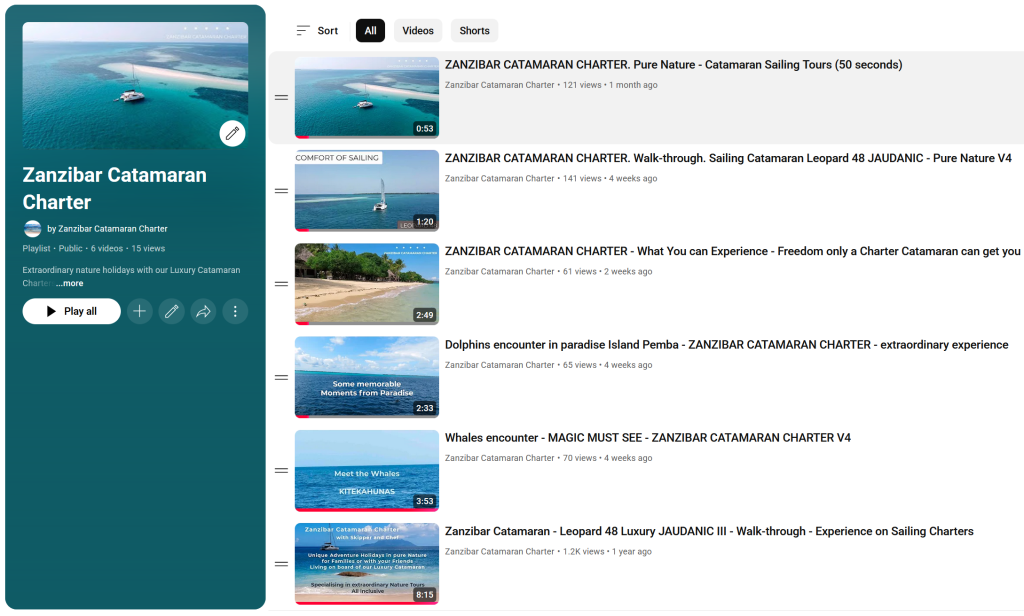Image resolution: width=1024 pixels, height=616 pixels.
Task: Open Leopard 48 Luxury JAUDANIC III Walk-through title
Action: (x=709, y=531)
